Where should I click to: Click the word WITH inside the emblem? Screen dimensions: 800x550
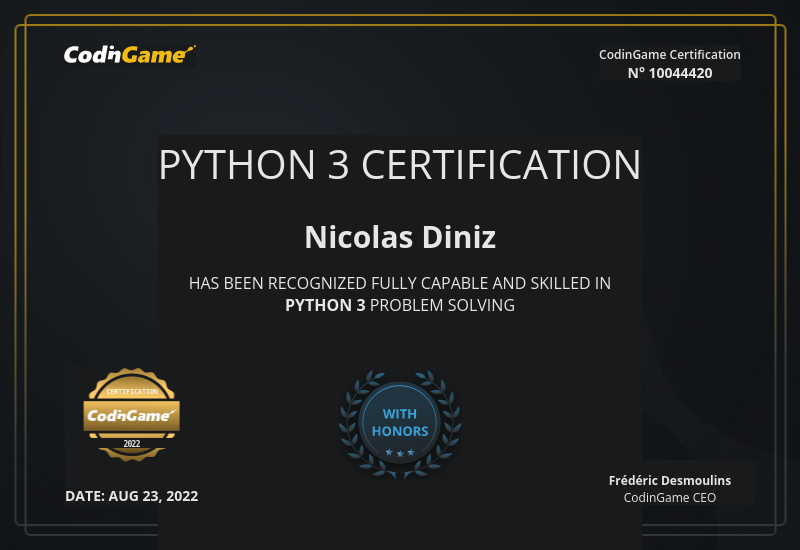[x=400, y=414]
